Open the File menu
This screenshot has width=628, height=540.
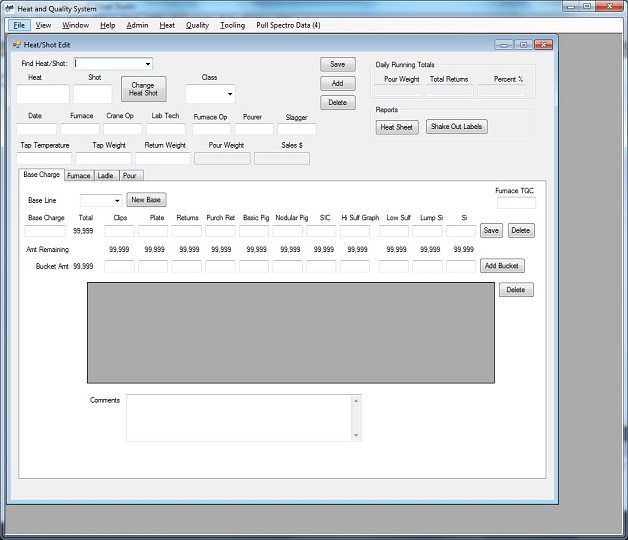point(19,25)
